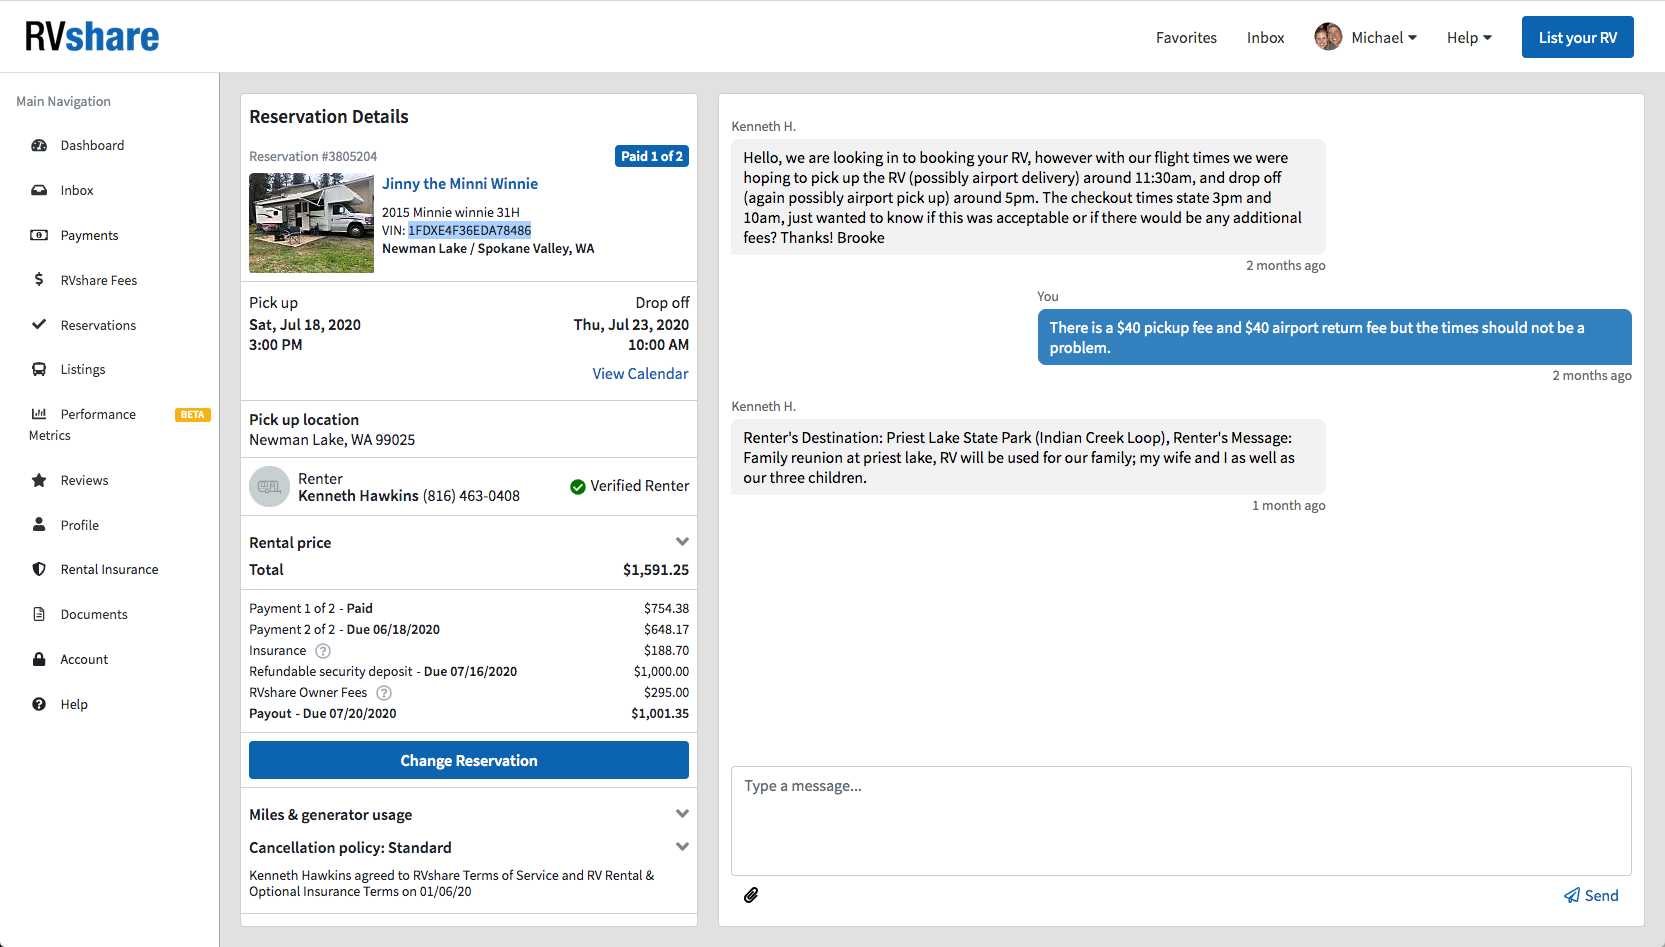
Task: Click the Type a message text field
Action: pos(1180,820)
